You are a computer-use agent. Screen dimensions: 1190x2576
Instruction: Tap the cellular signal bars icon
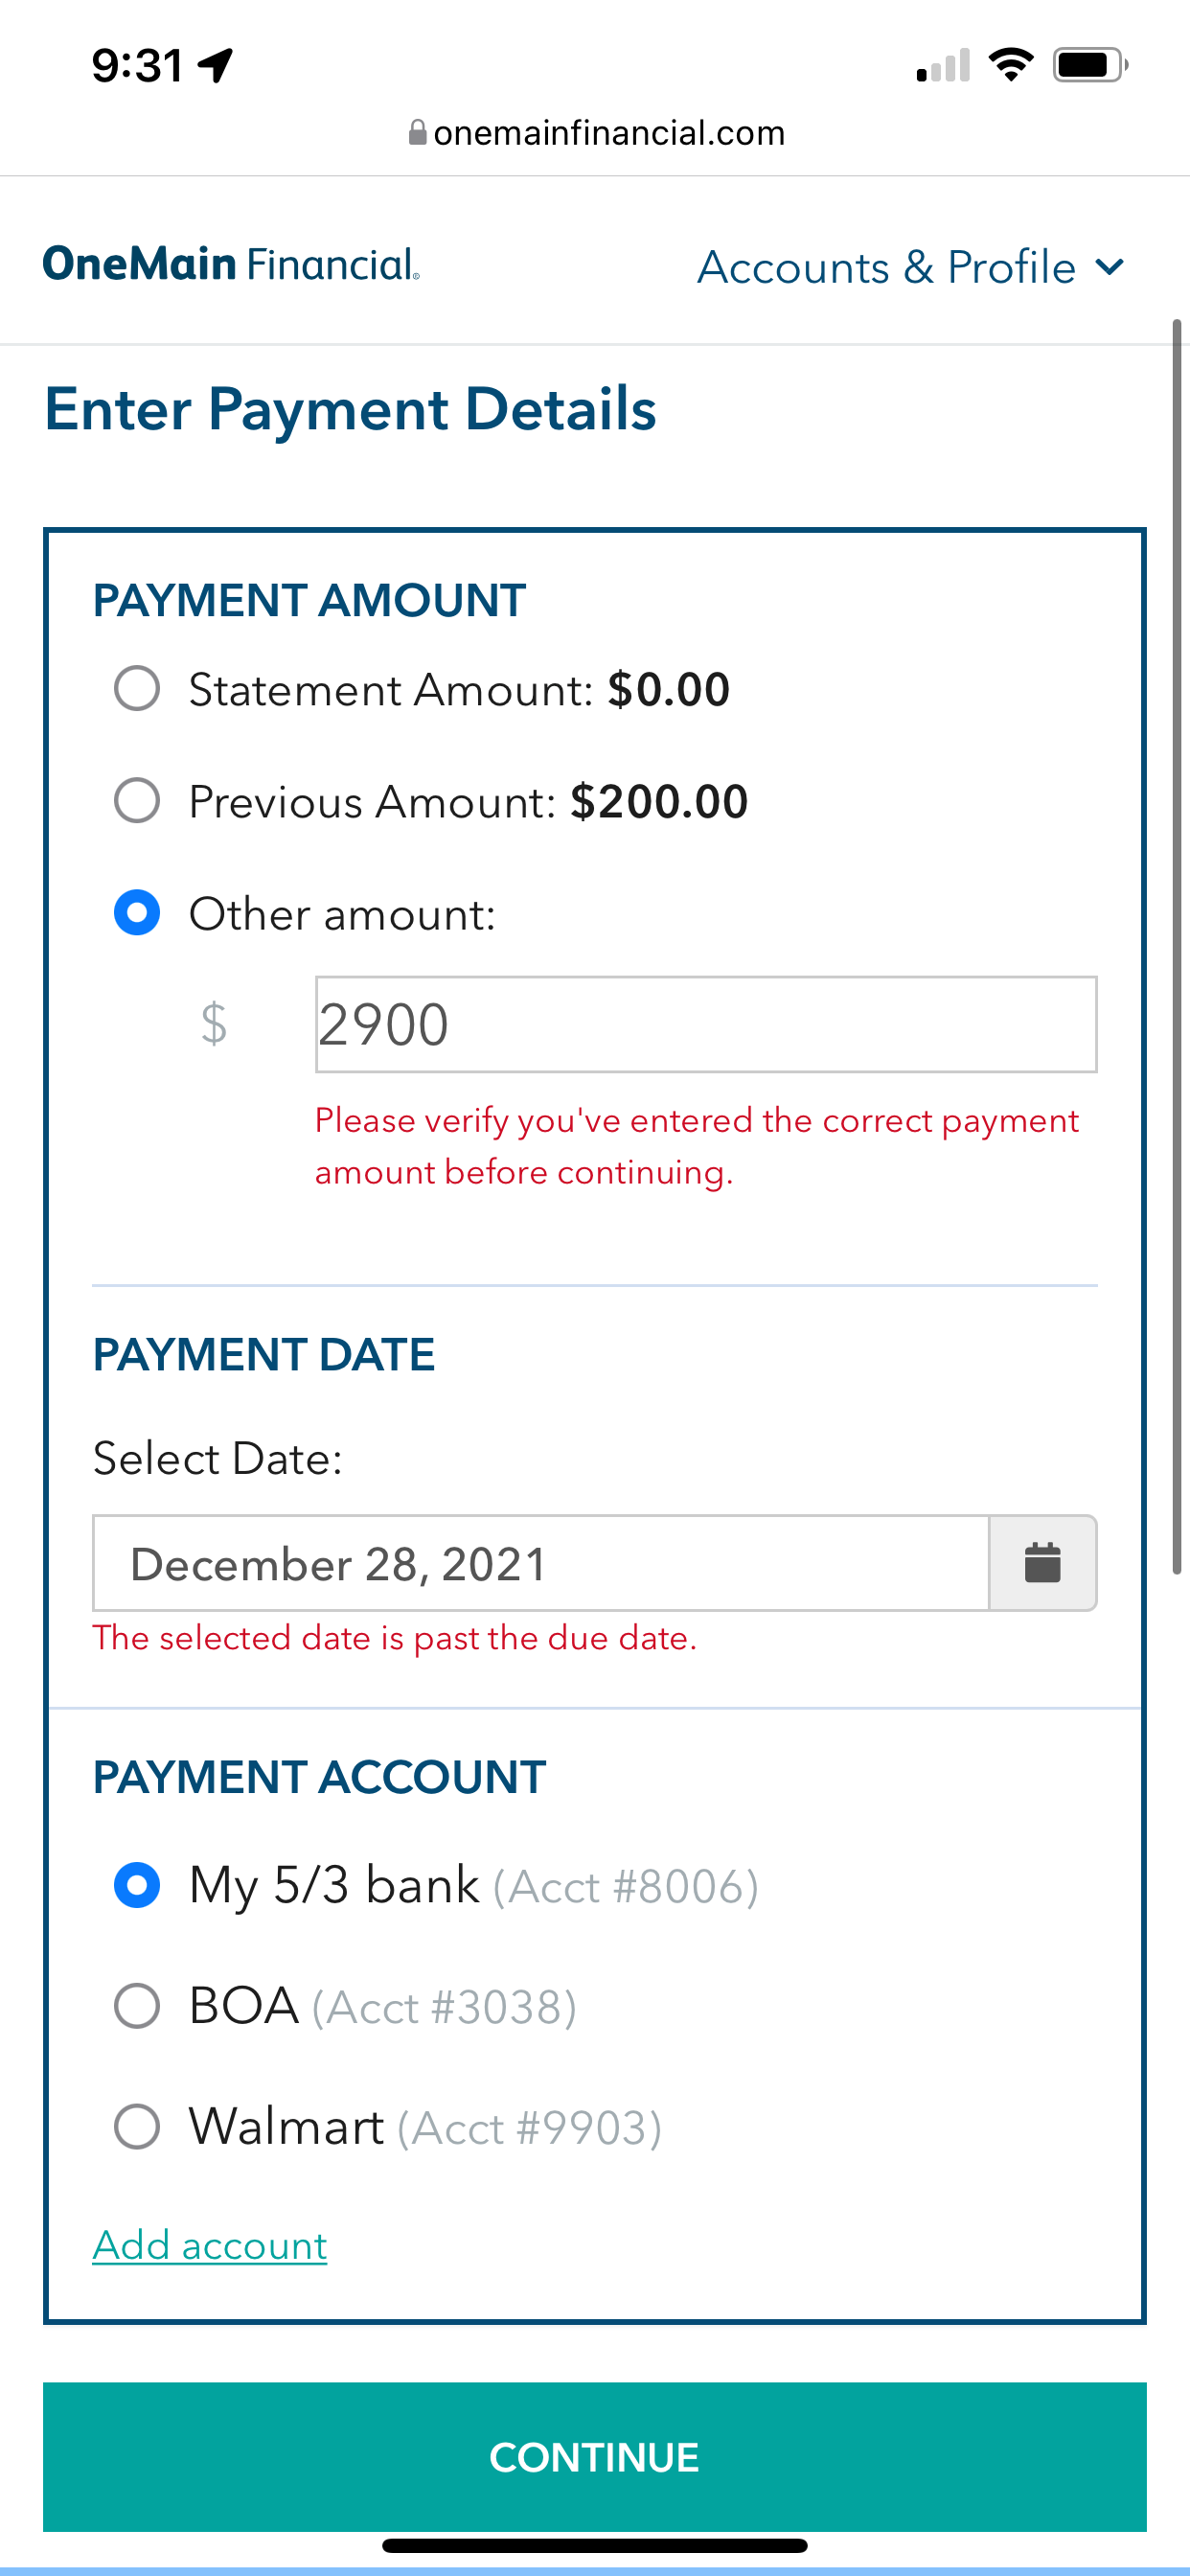tap(943, 66)
